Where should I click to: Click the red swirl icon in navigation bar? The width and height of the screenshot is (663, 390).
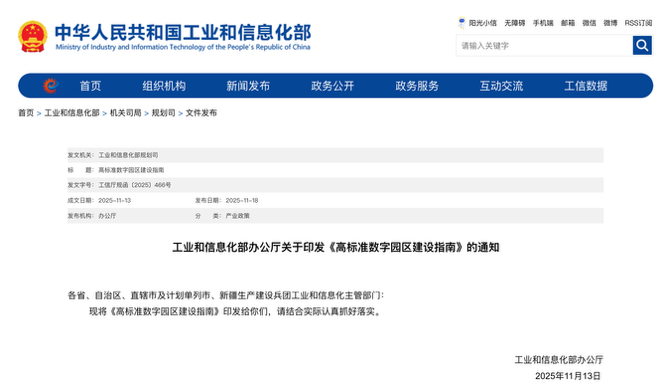tap(51, 86)
